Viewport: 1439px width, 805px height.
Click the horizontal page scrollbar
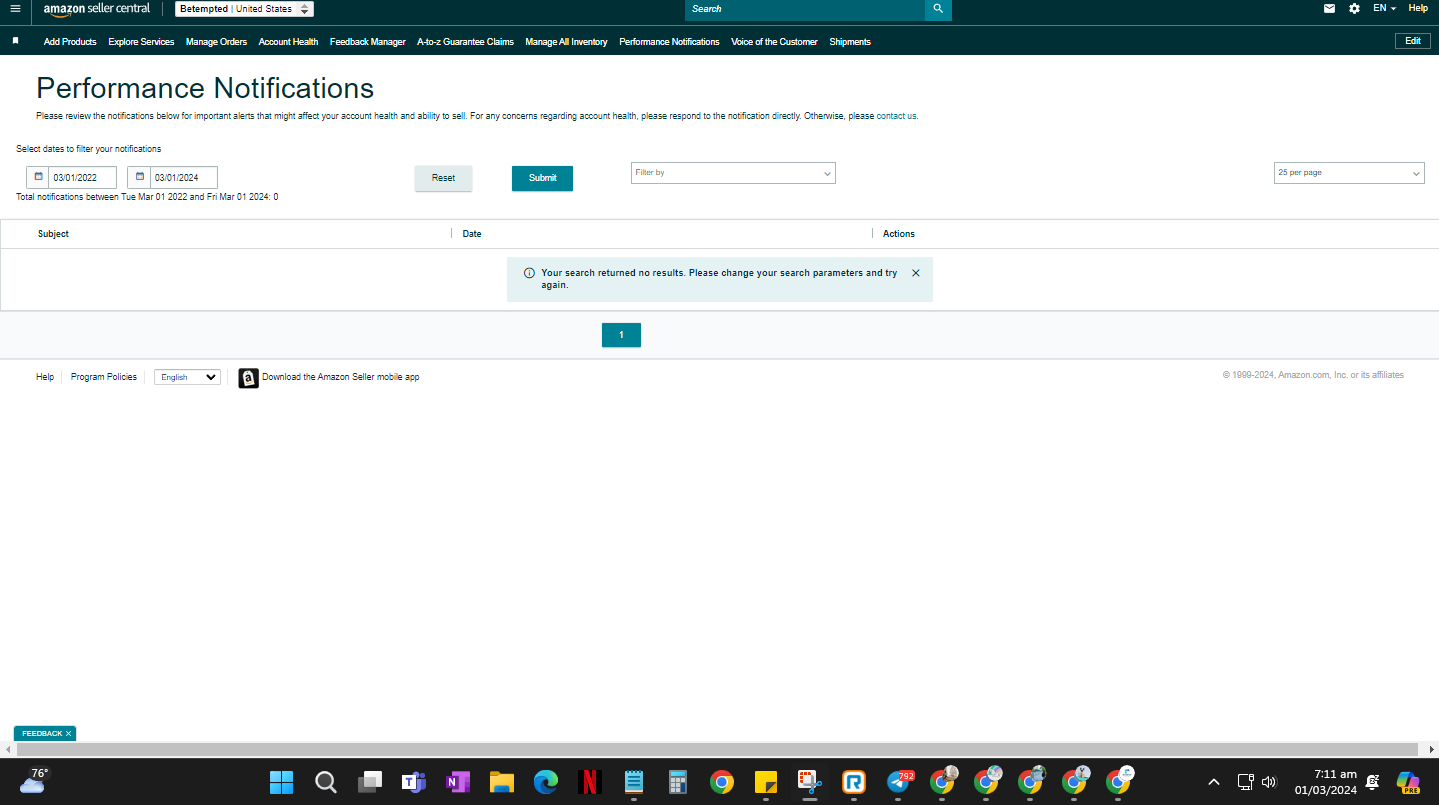717,749
